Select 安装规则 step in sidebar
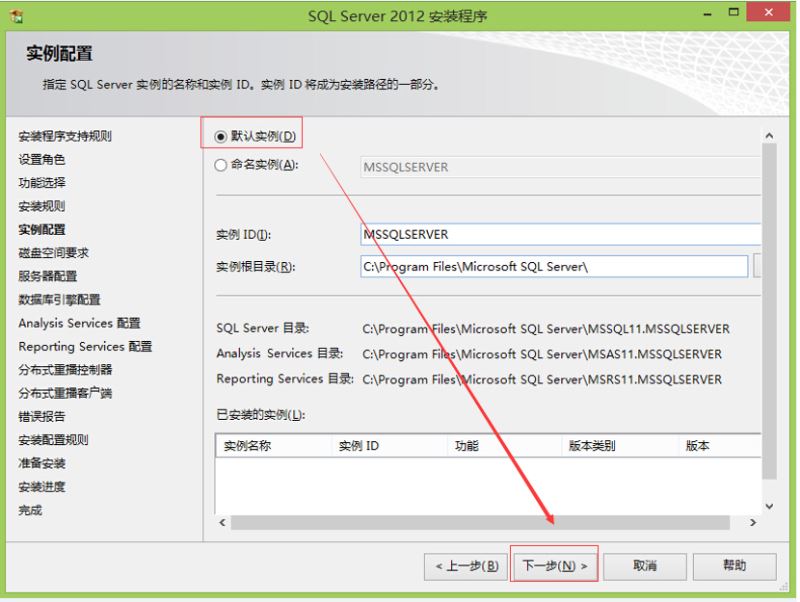This screenshot has height=602, width=800. [42, 206]
